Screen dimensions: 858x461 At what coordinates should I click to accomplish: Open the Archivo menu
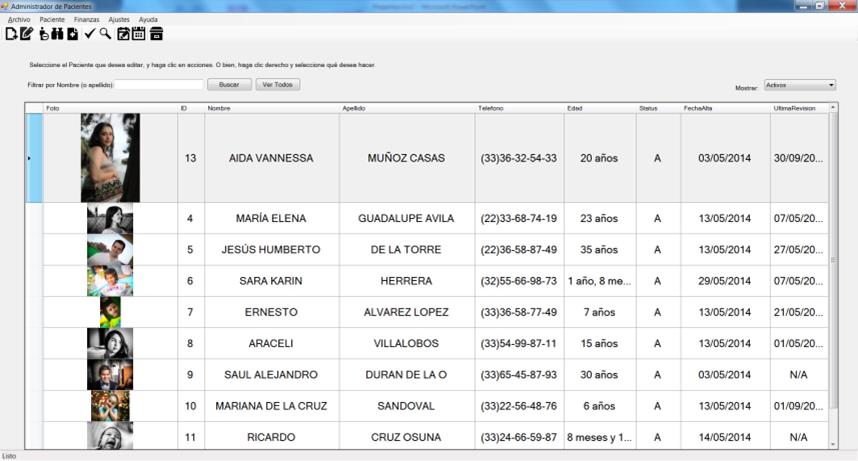19,19
